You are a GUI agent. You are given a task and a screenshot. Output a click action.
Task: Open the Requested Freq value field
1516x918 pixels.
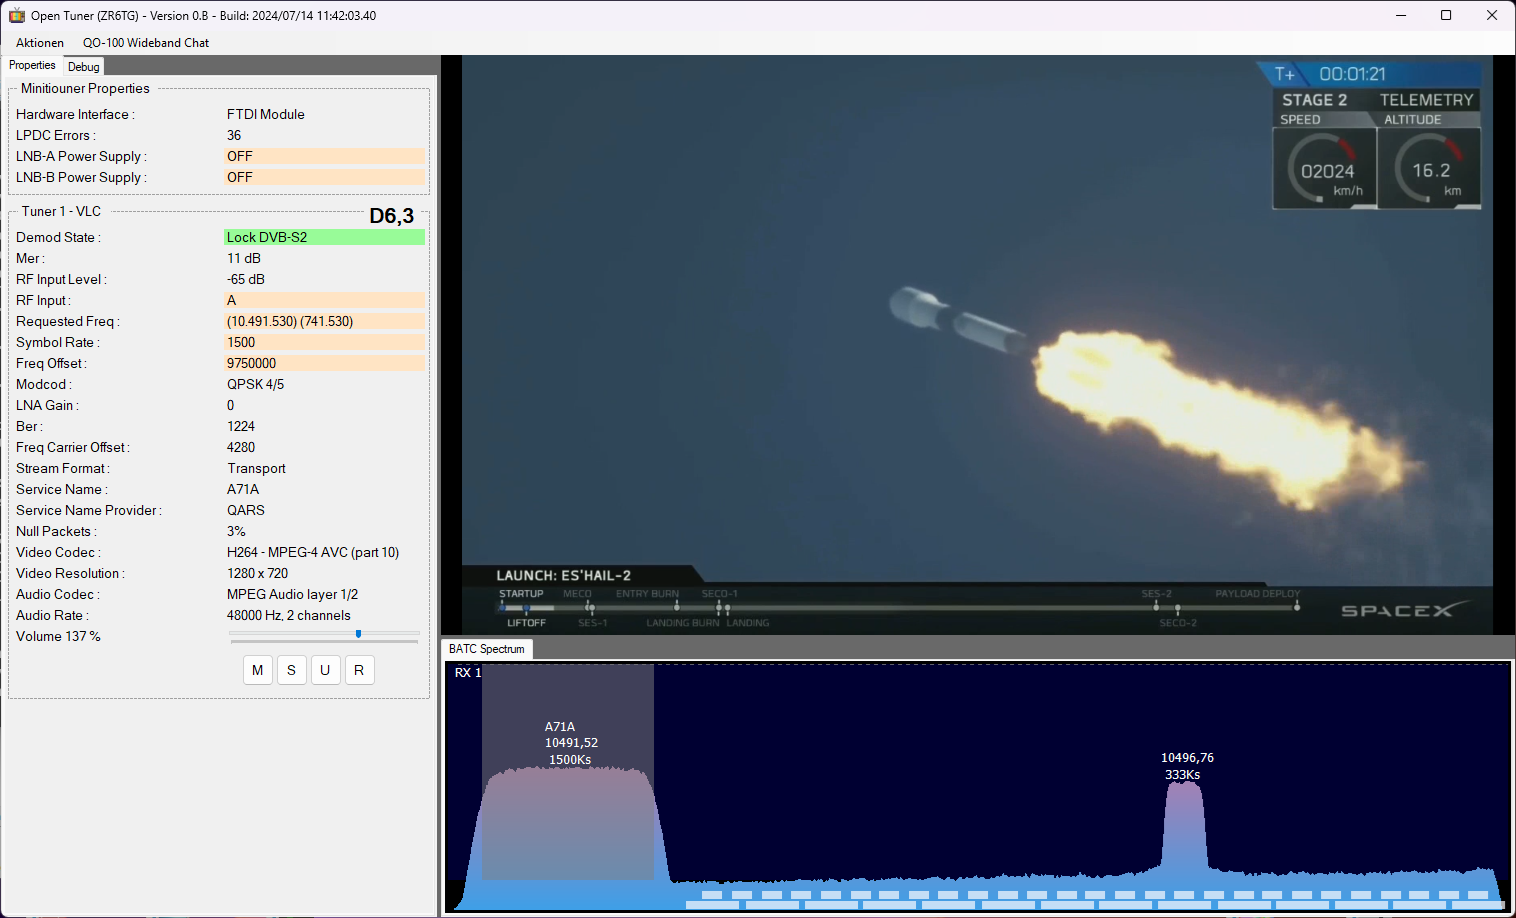(x=325, y=321)
